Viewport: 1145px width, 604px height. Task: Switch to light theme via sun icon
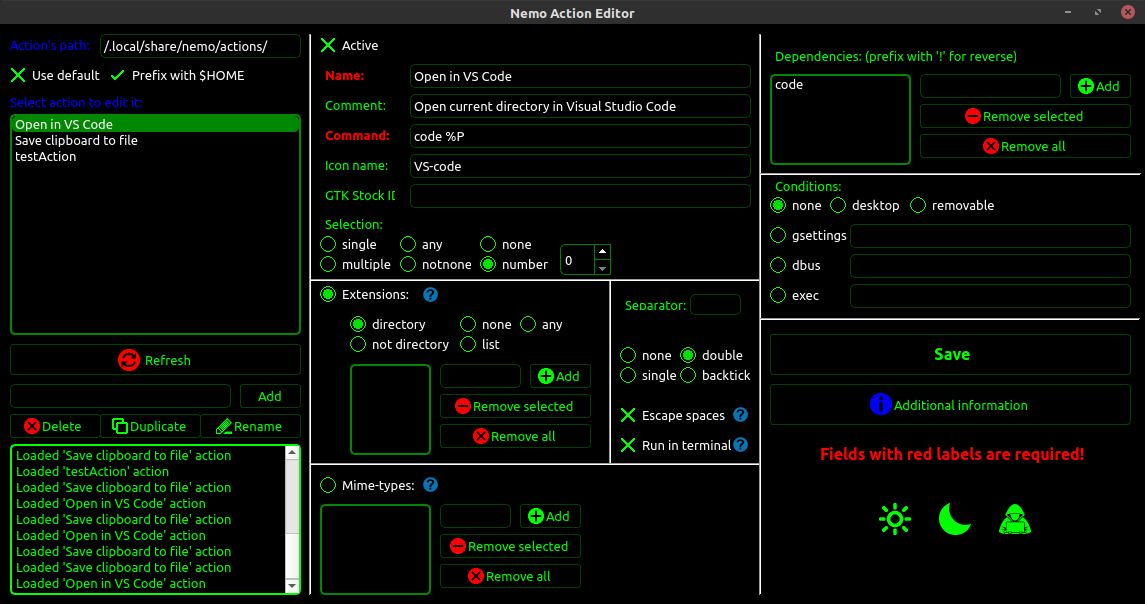pos(894,518)
